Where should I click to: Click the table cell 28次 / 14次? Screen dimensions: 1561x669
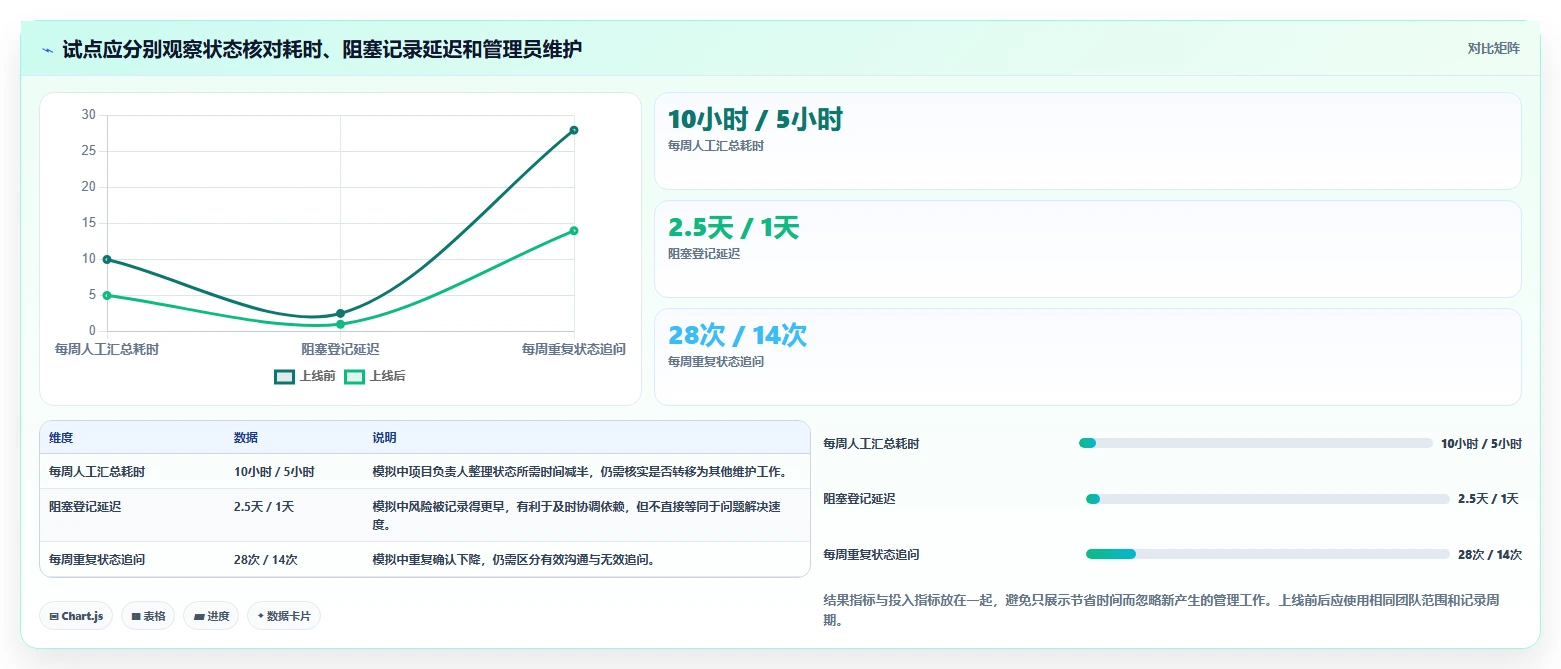266,559
